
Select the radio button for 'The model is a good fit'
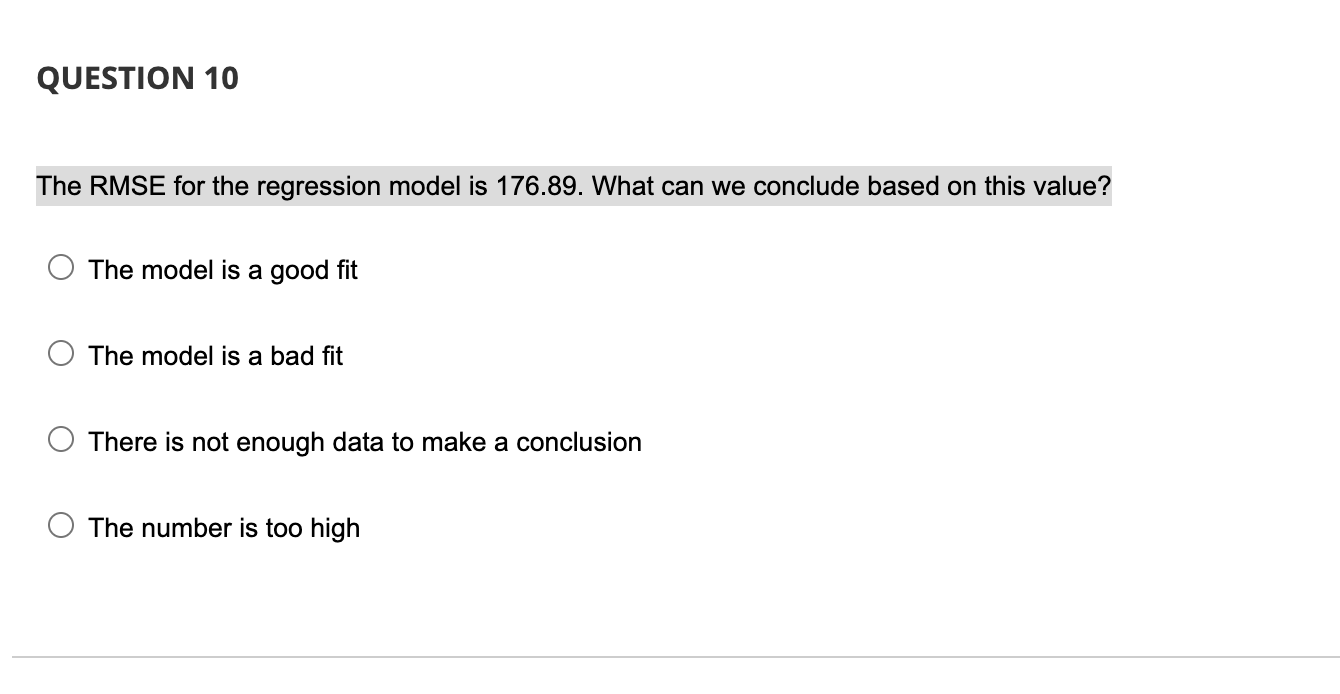pos(60,266)
